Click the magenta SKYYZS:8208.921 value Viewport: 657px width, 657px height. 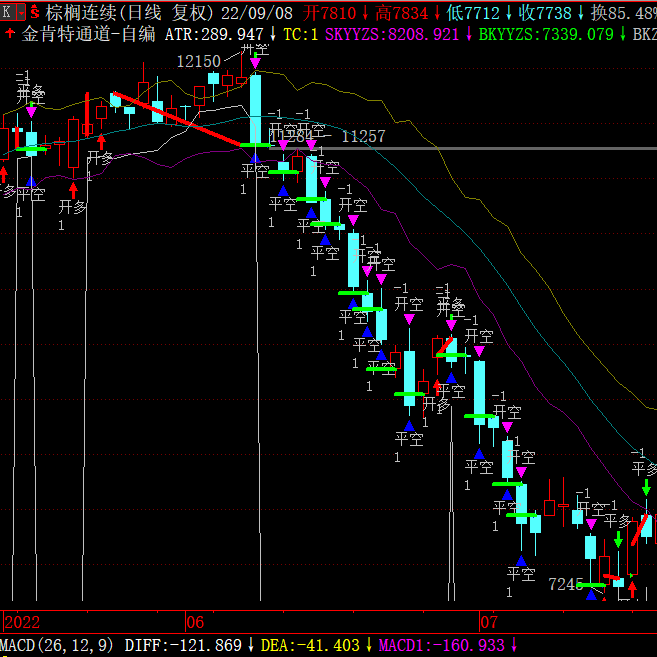[392, 34]
